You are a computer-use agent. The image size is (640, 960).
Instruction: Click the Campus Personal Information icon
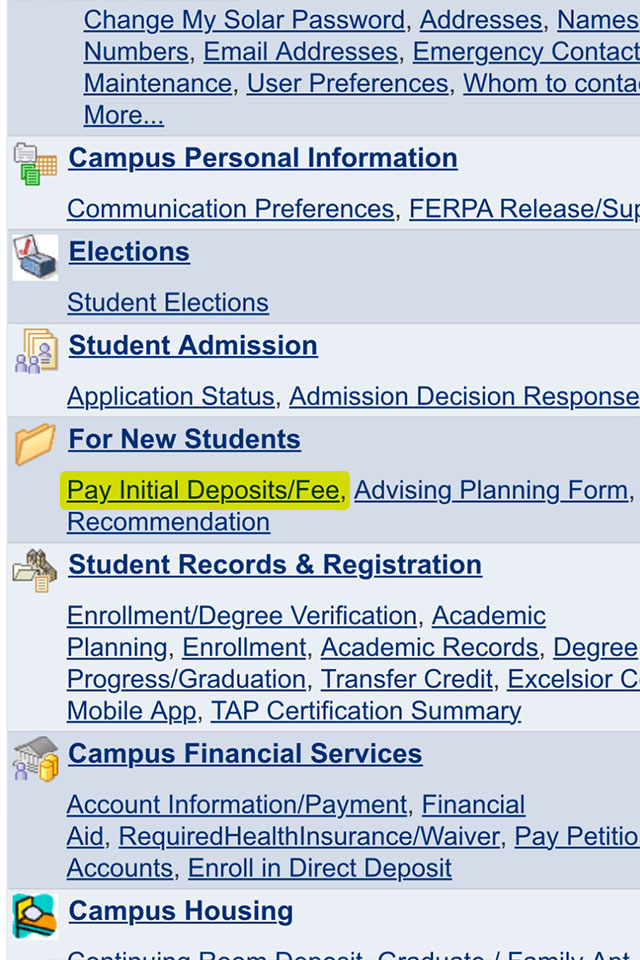35,164
